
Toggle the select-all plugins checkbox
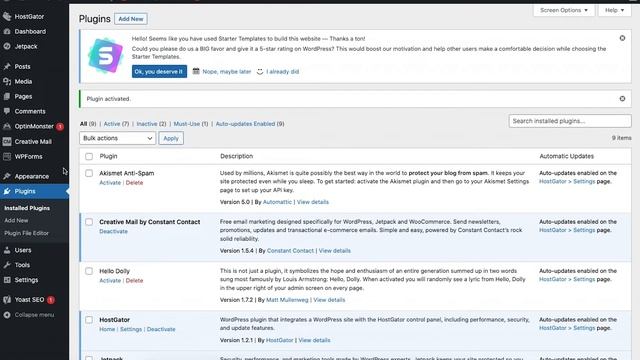(89, 156)
